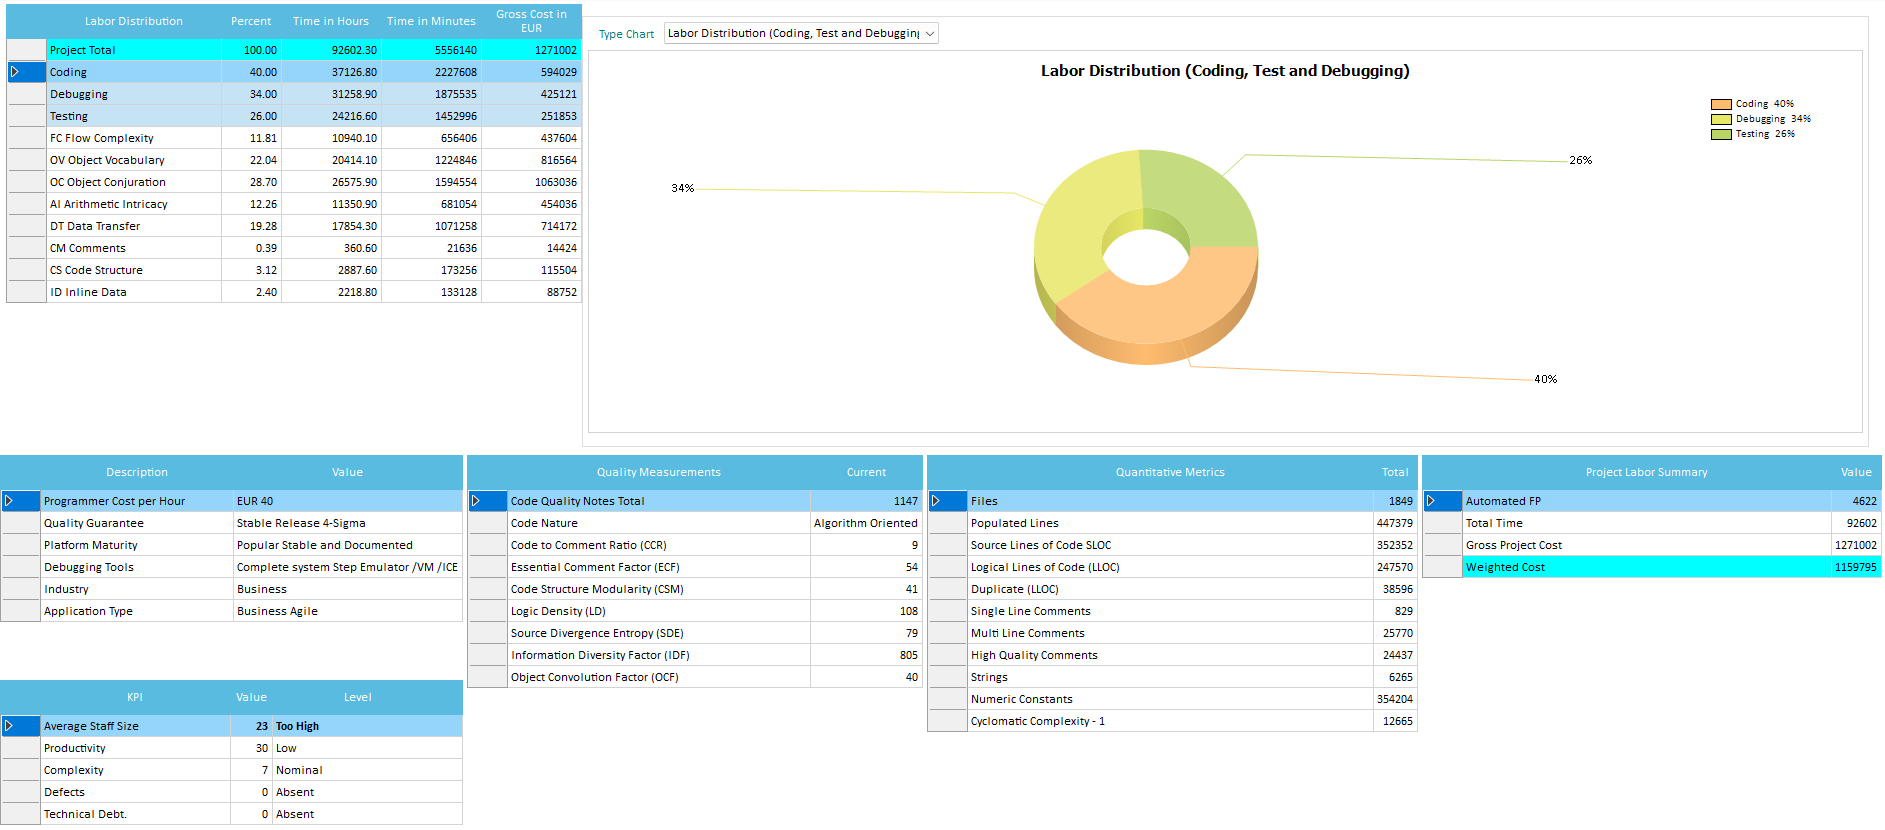Click the Quality Measurements column header
This screenshot has width=1885, height=830.
(x=658, y=472)
